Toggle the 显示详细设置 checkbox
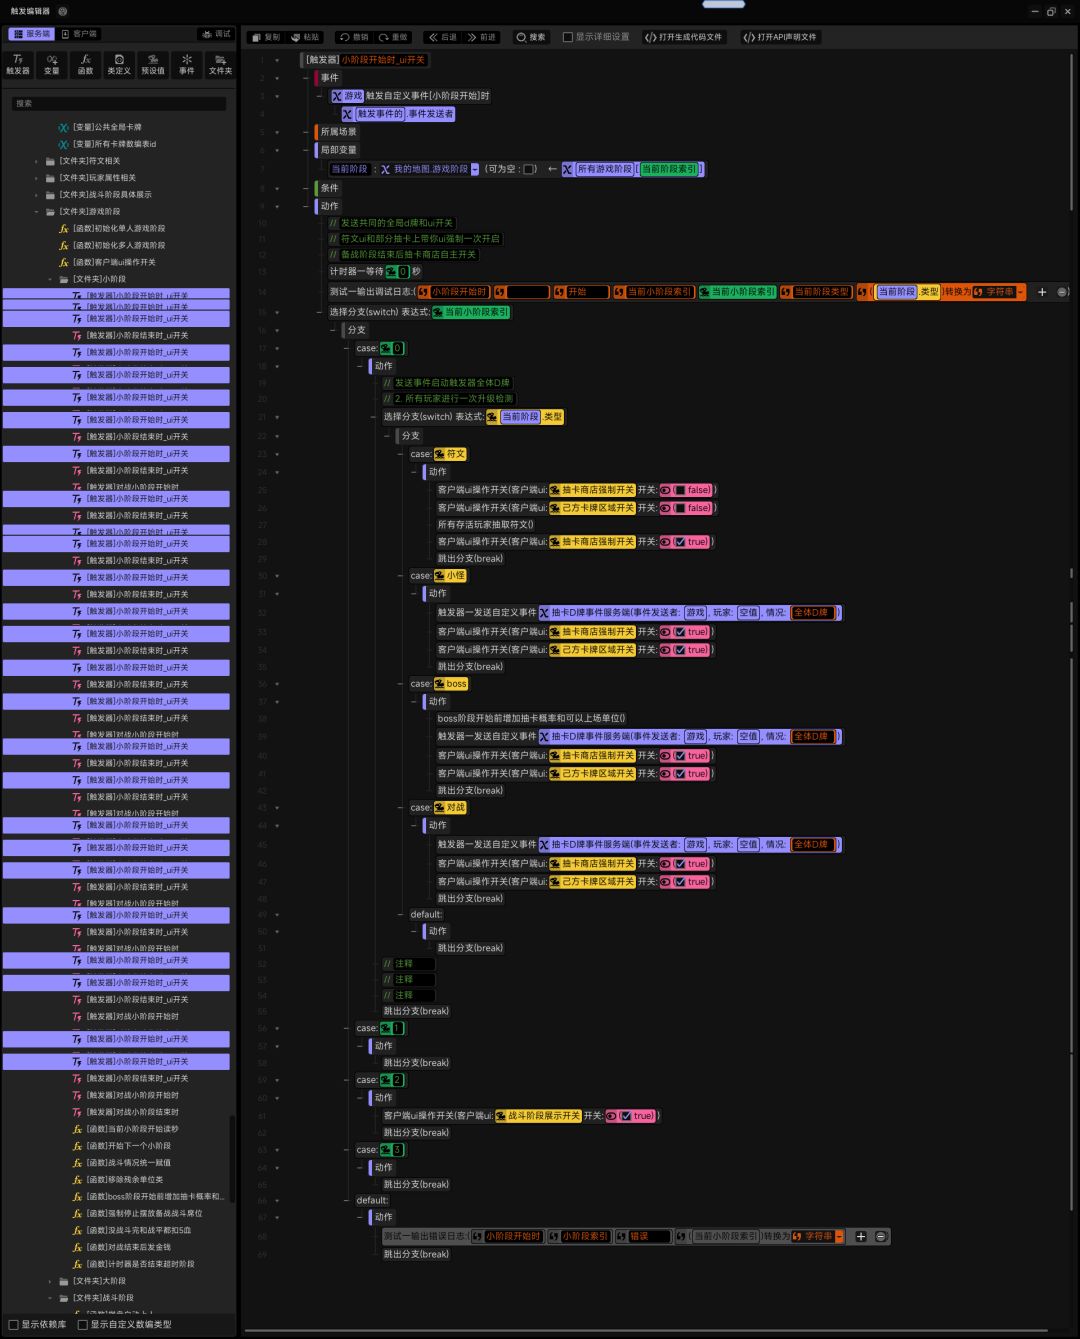The width and height of the screenshot is (1080, 1339). click(568, 37)
